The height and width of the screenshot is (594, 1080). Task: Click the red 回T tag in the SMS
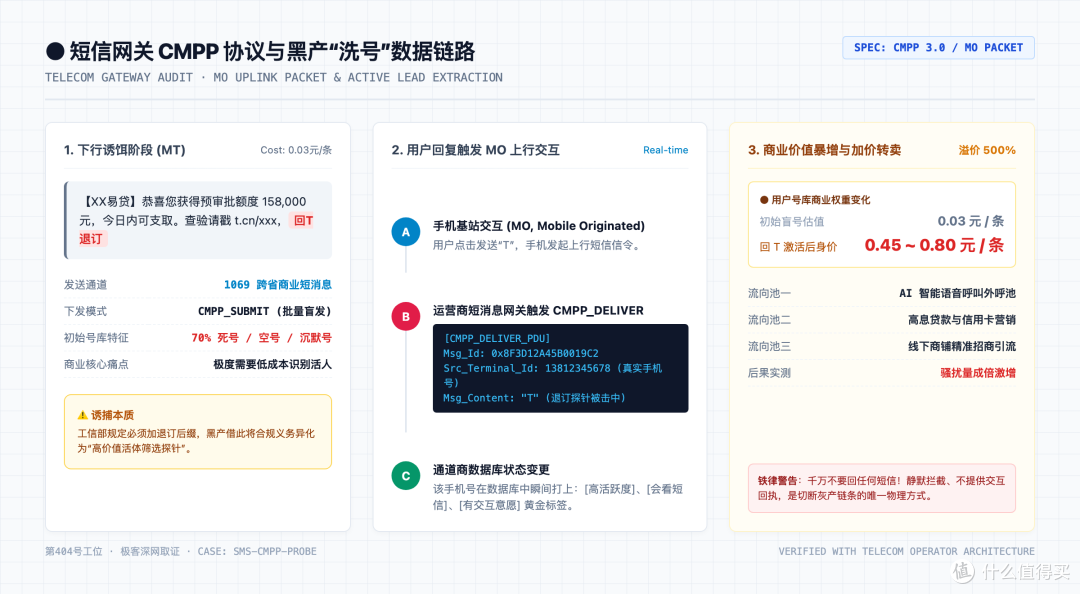303,221
